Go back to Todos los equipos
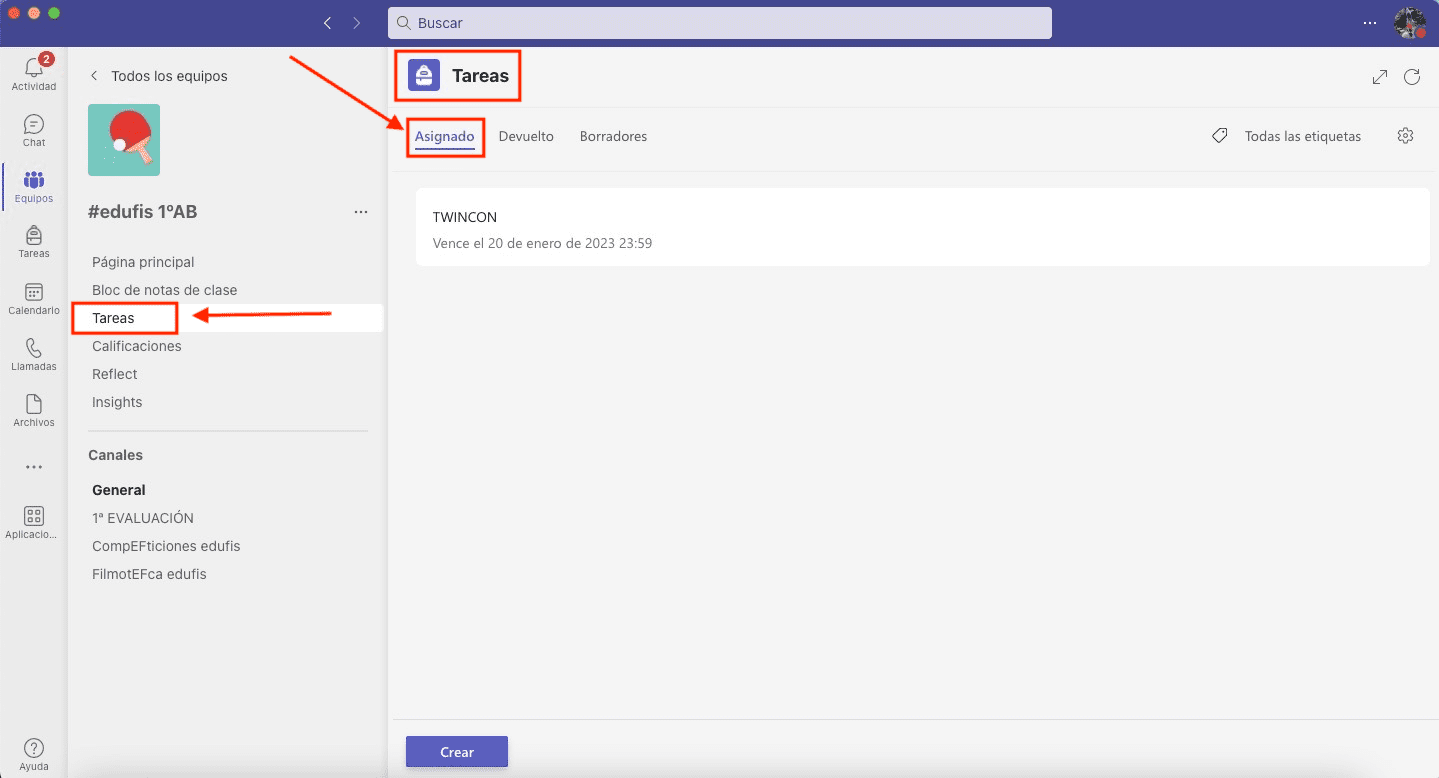The height and width of the screenshot is (778, 1439). [160, 76]
